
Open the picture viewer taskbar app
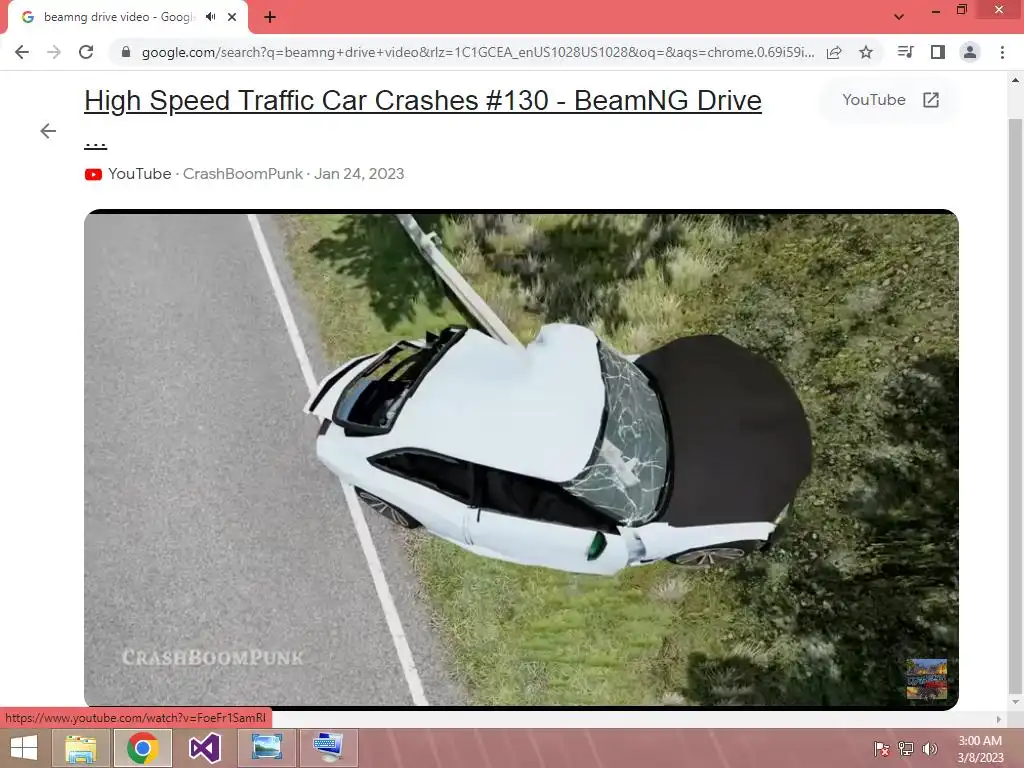click(x=266, y=748)
